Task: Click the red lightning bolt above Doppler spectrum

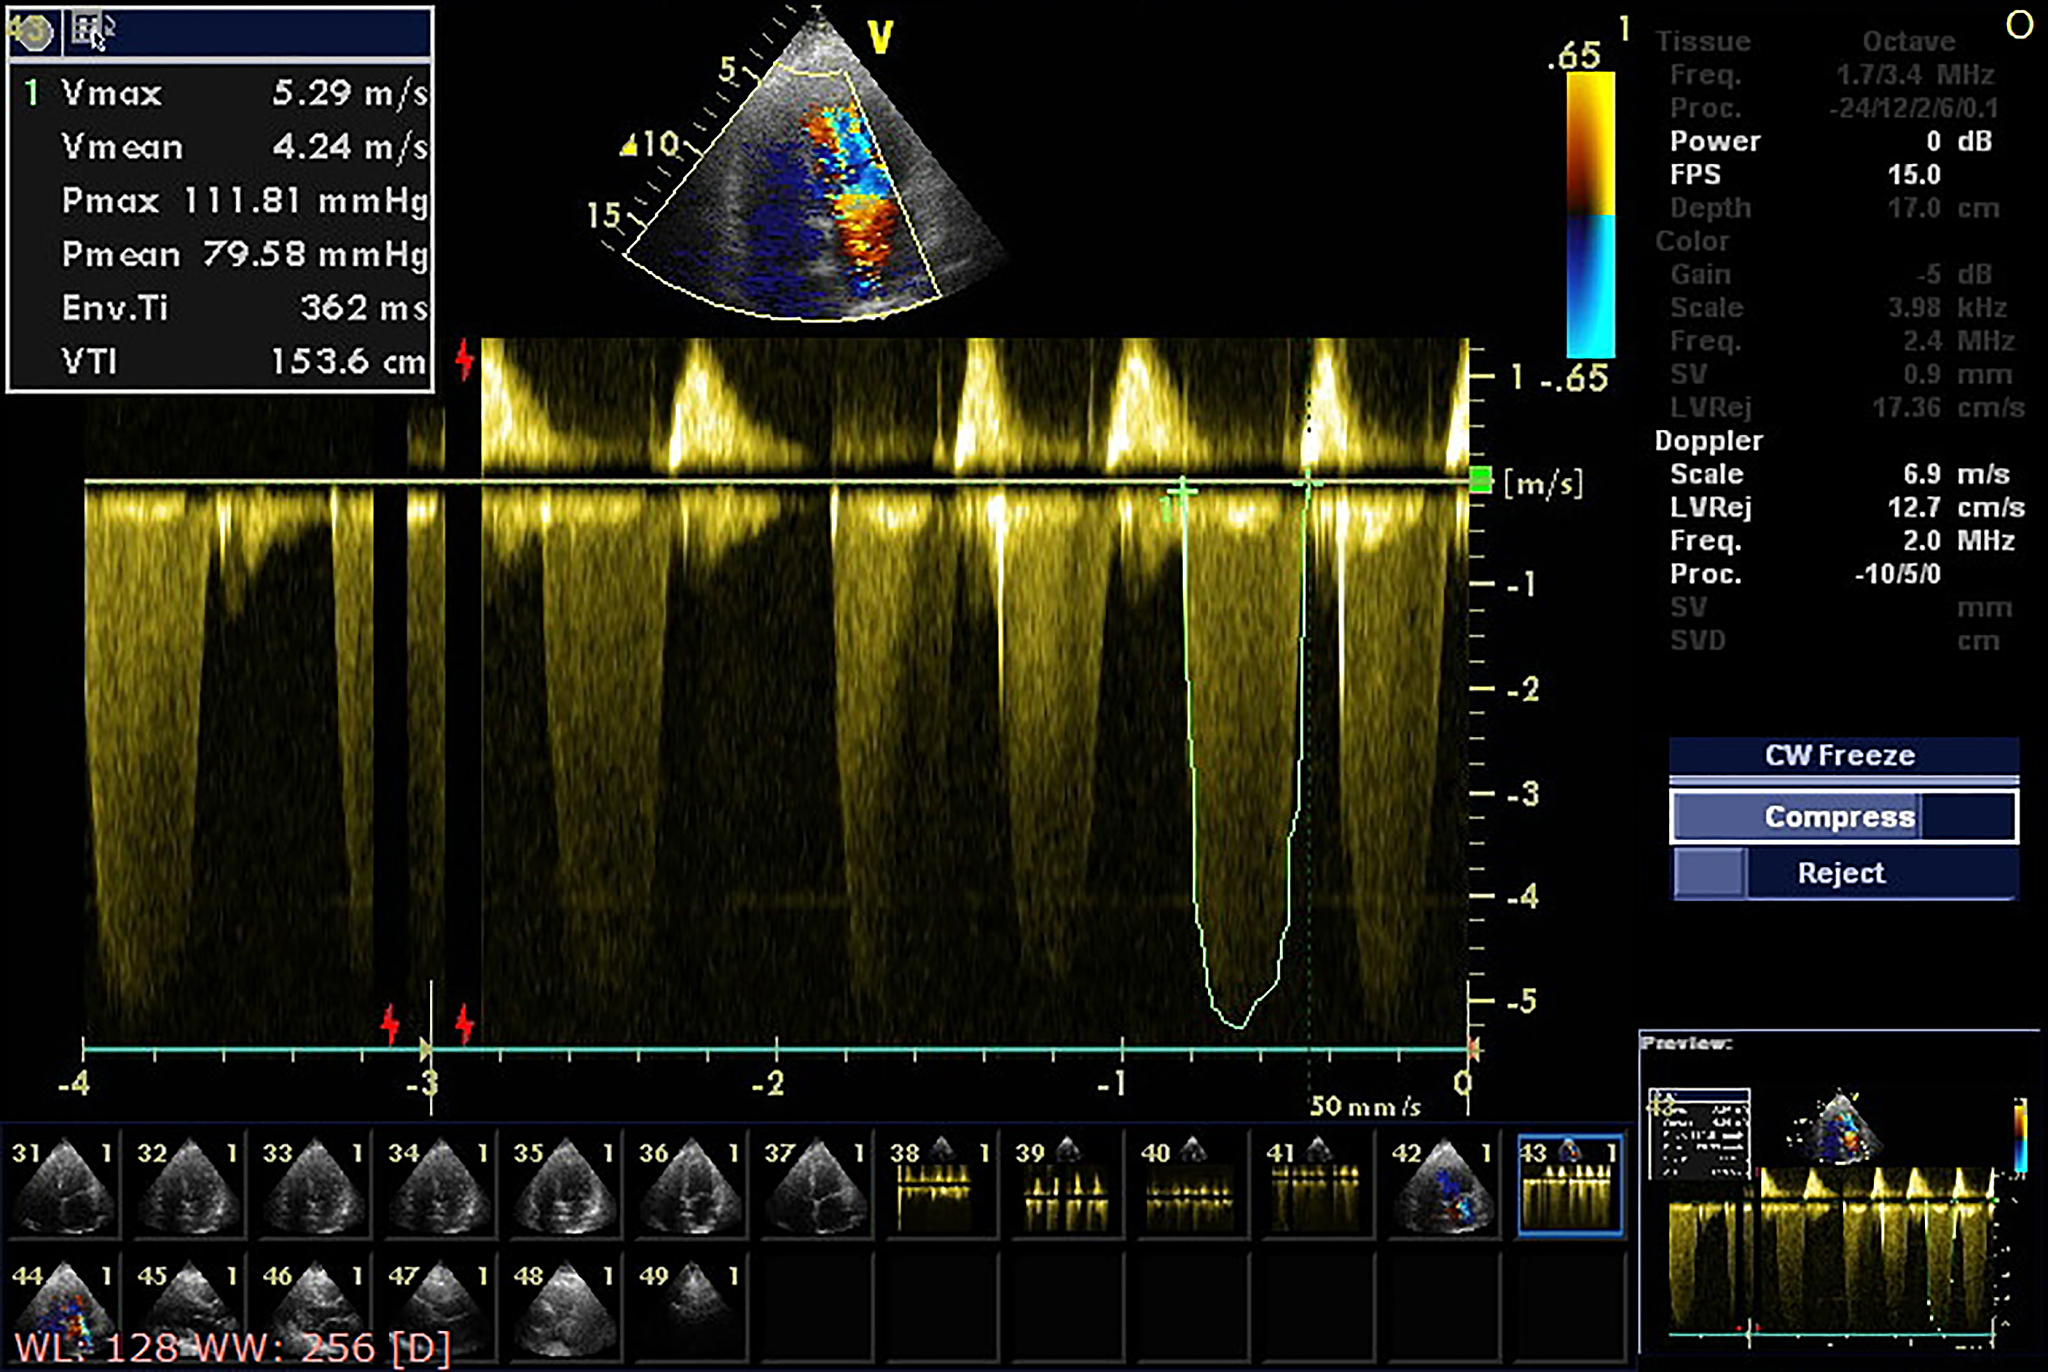Action: point(464,359)
